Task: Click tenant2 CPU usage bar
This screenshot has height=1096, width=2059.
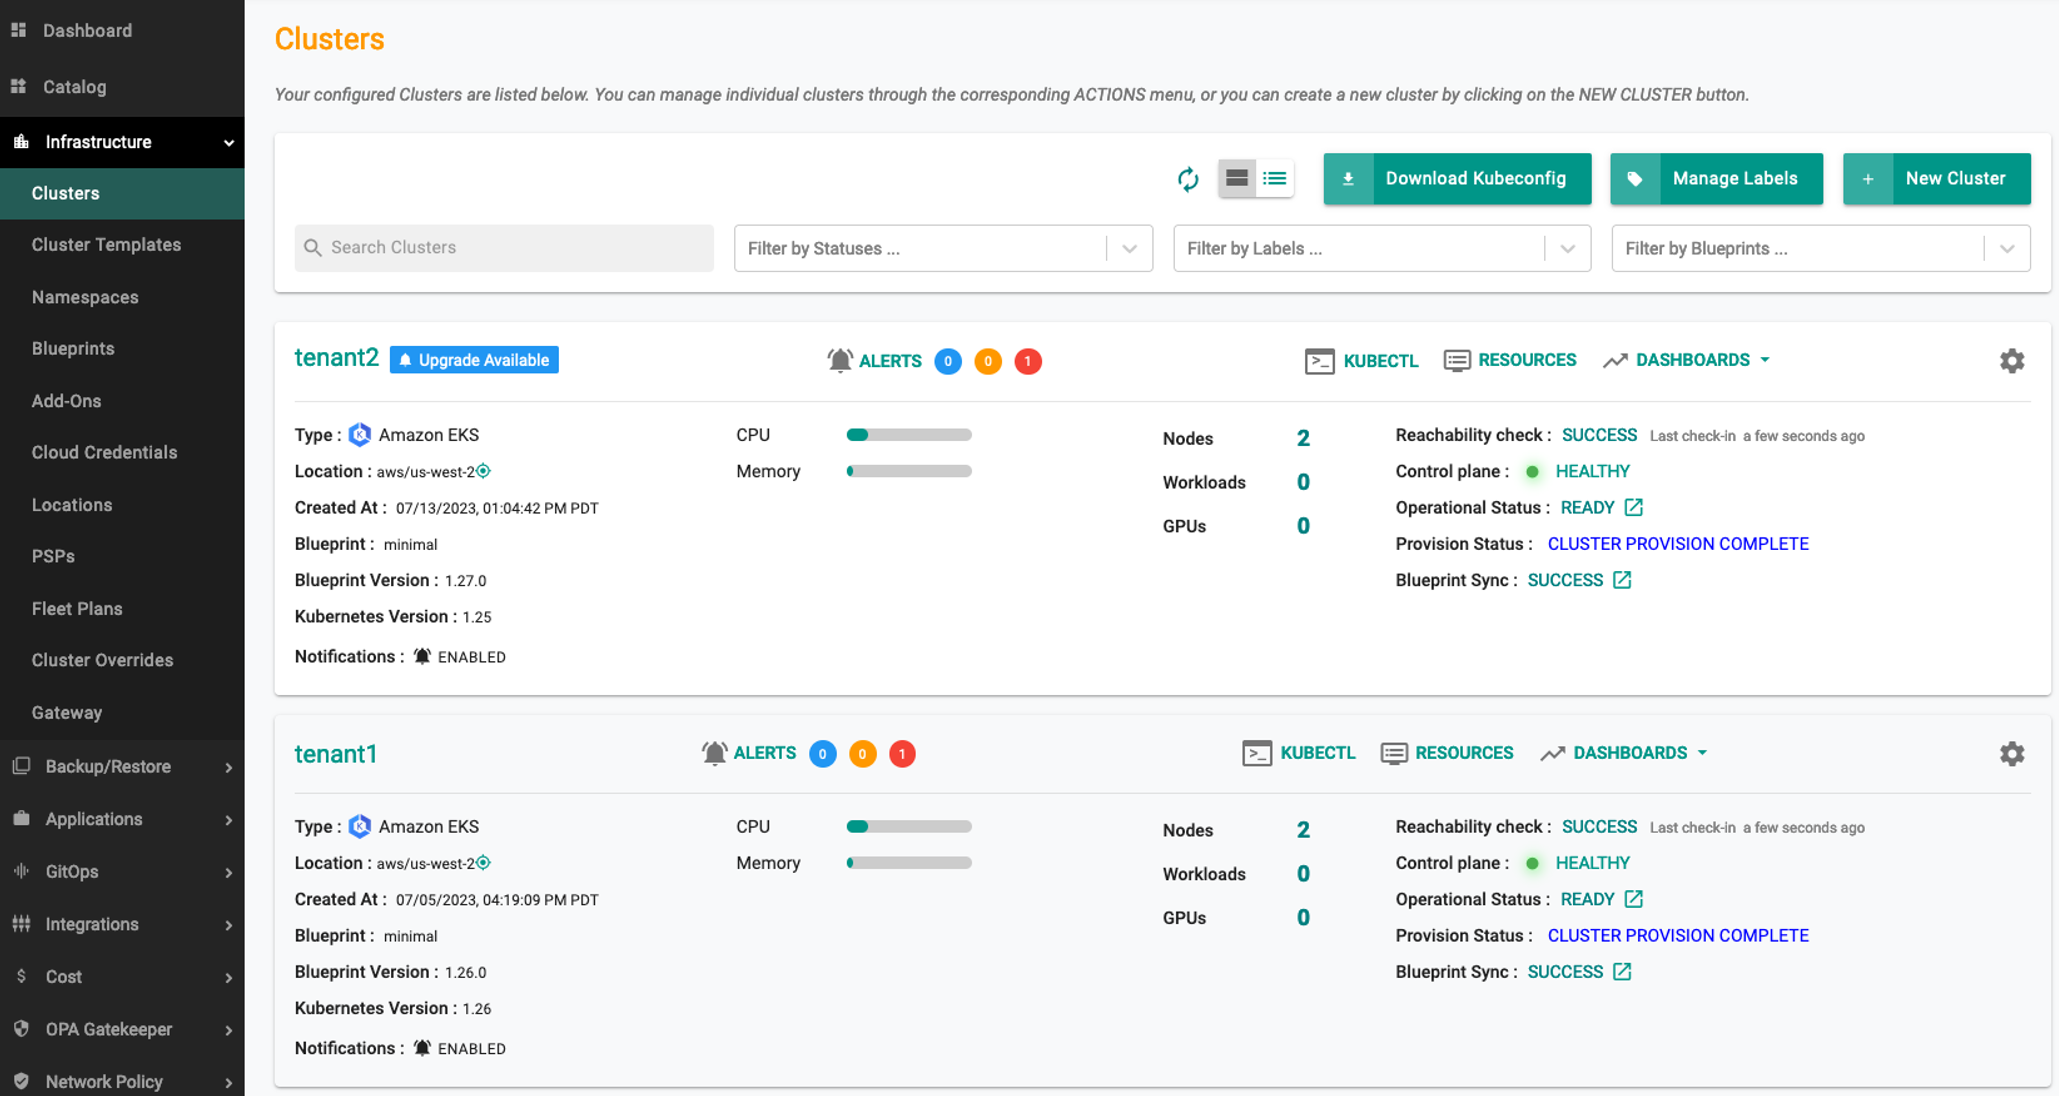Action: click(x=908, y=435)
